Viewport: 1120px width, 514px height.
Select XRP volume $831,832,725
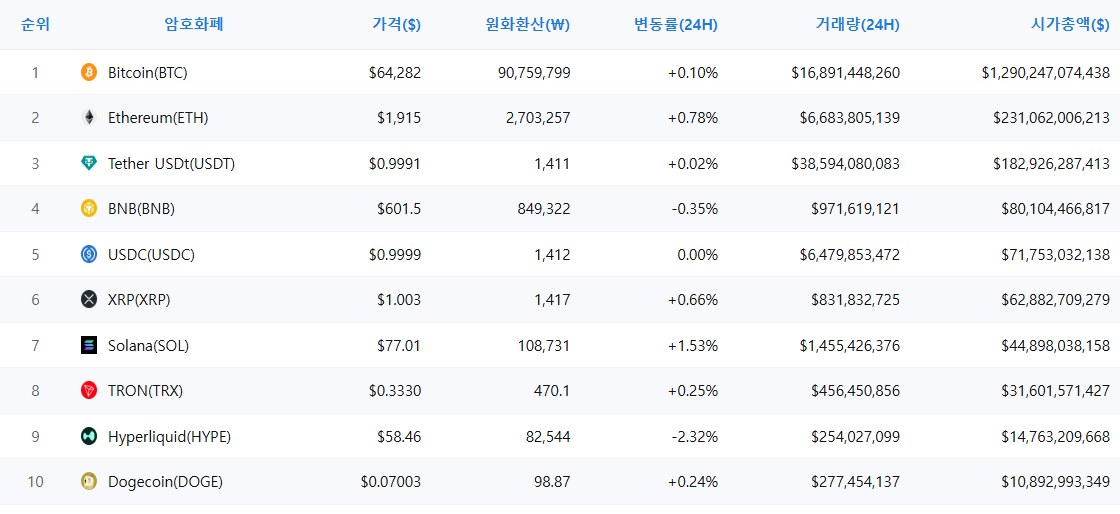[856, 301]
